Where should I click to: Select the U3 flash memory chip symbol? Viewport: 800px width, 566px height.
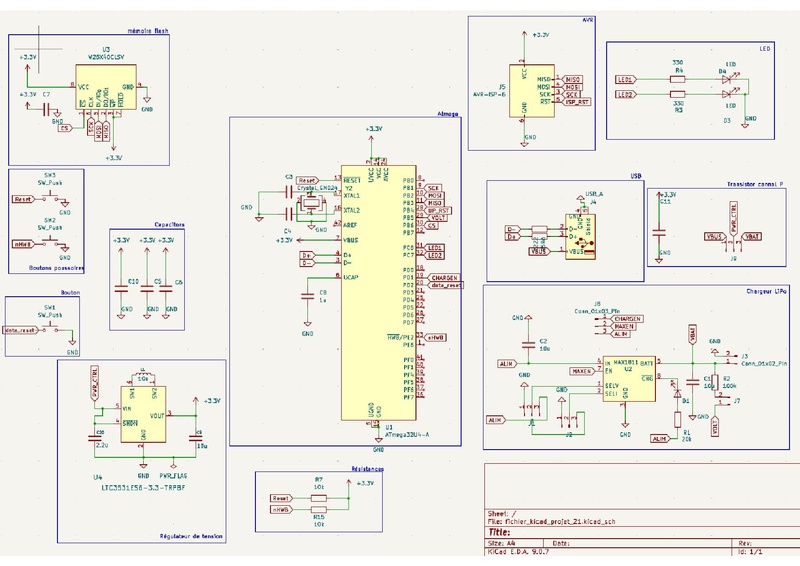click(x=106, y=87)
